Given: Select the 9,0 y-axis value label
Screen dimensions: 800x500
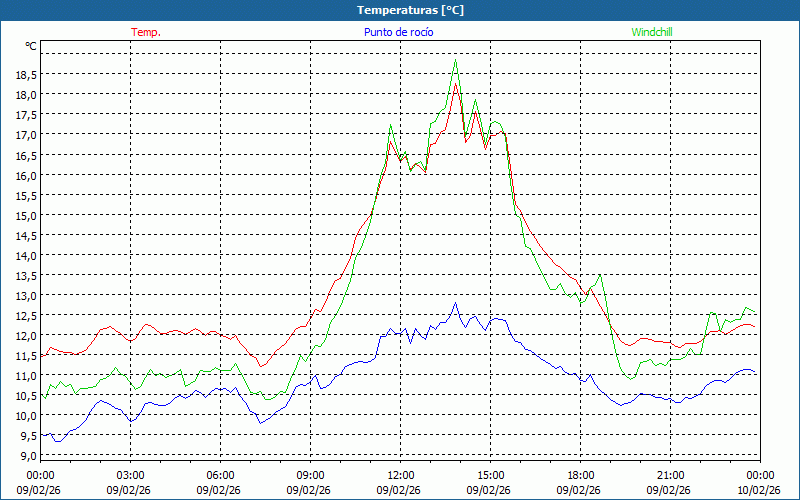Looking at the screenshot, I should pyautogui.click(x=30, y=456).
